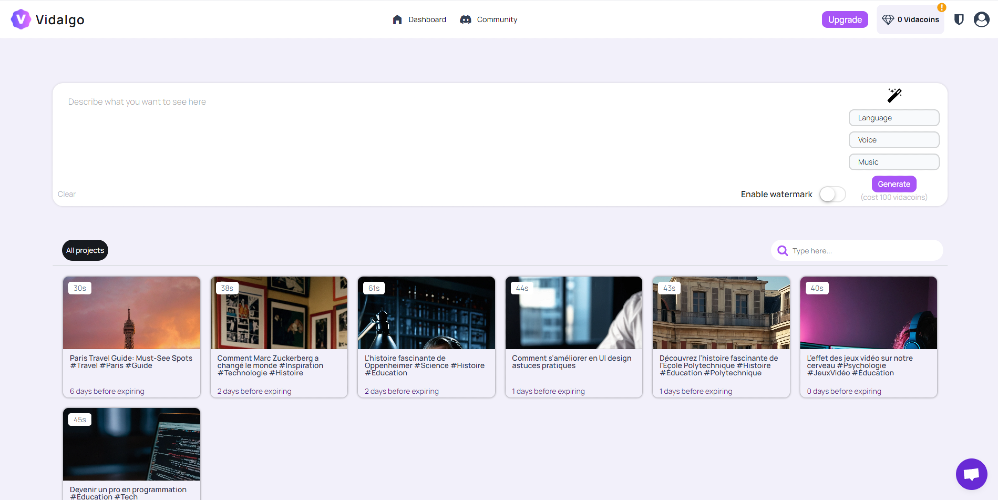998x500 pixels.
Task: Open Paris Travel Guide project thumbnail
Action: coord(132,313)
